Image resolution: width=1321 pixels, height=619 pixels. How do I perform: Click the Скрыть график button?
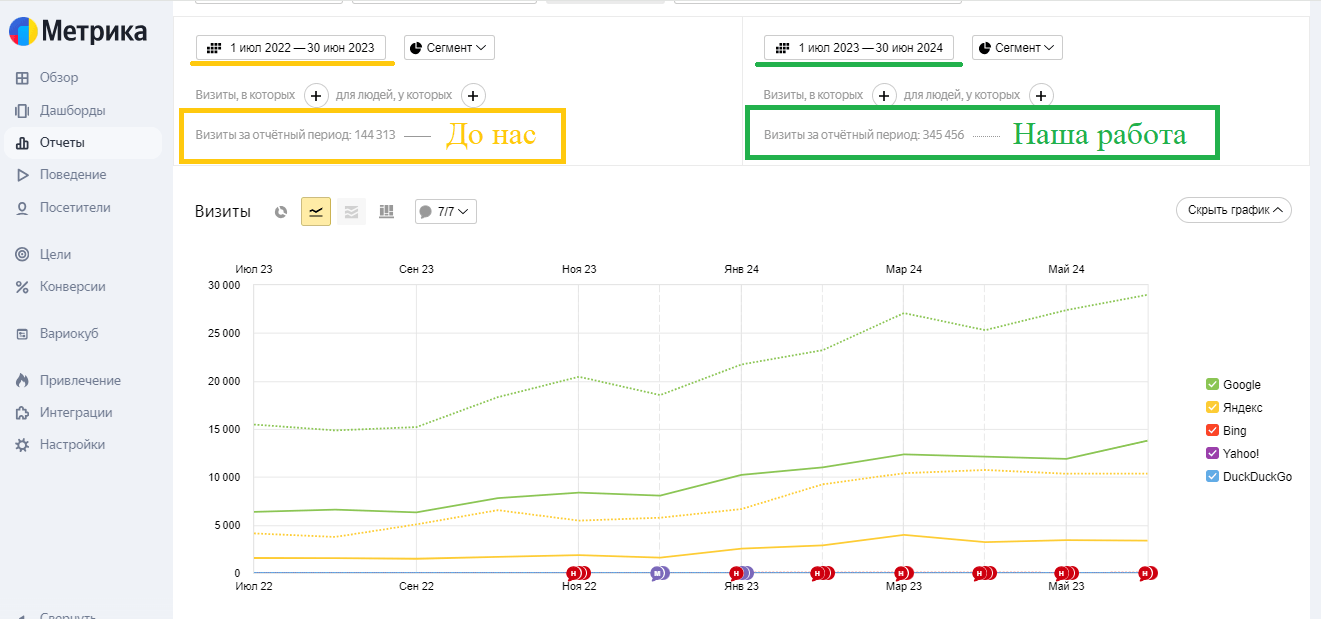[x=1234, y=210]
